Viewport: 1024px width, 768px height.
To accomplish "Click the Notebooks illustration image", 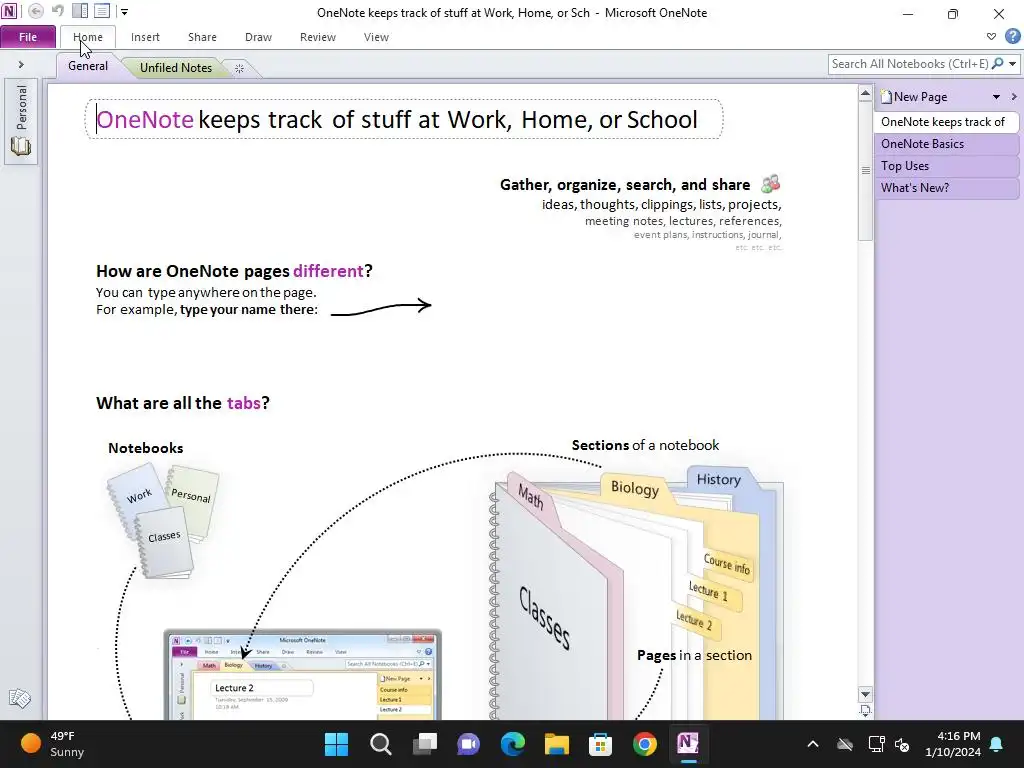I will [163, 520].
